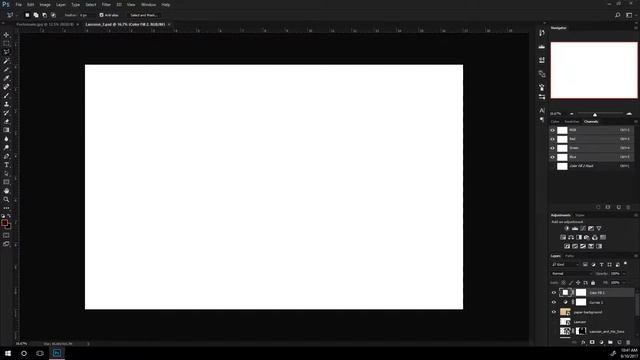Image resolution: width=640 pixels, height=360 pixels.
Task: Toggle the Anti-alias checkbox
Action: [102, 15]
